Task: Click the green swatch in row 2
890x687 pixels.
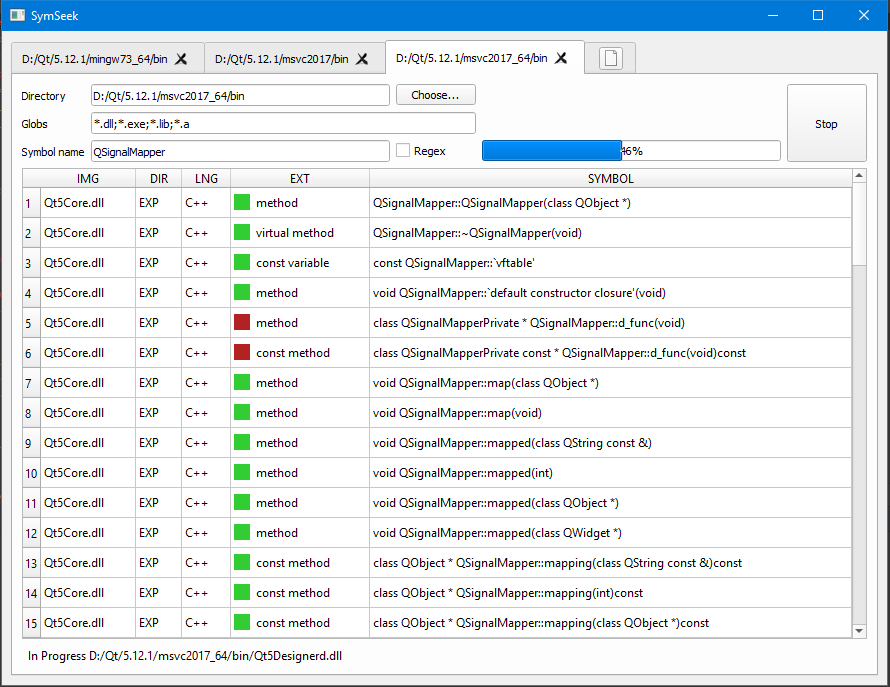Action: (242, 232)
